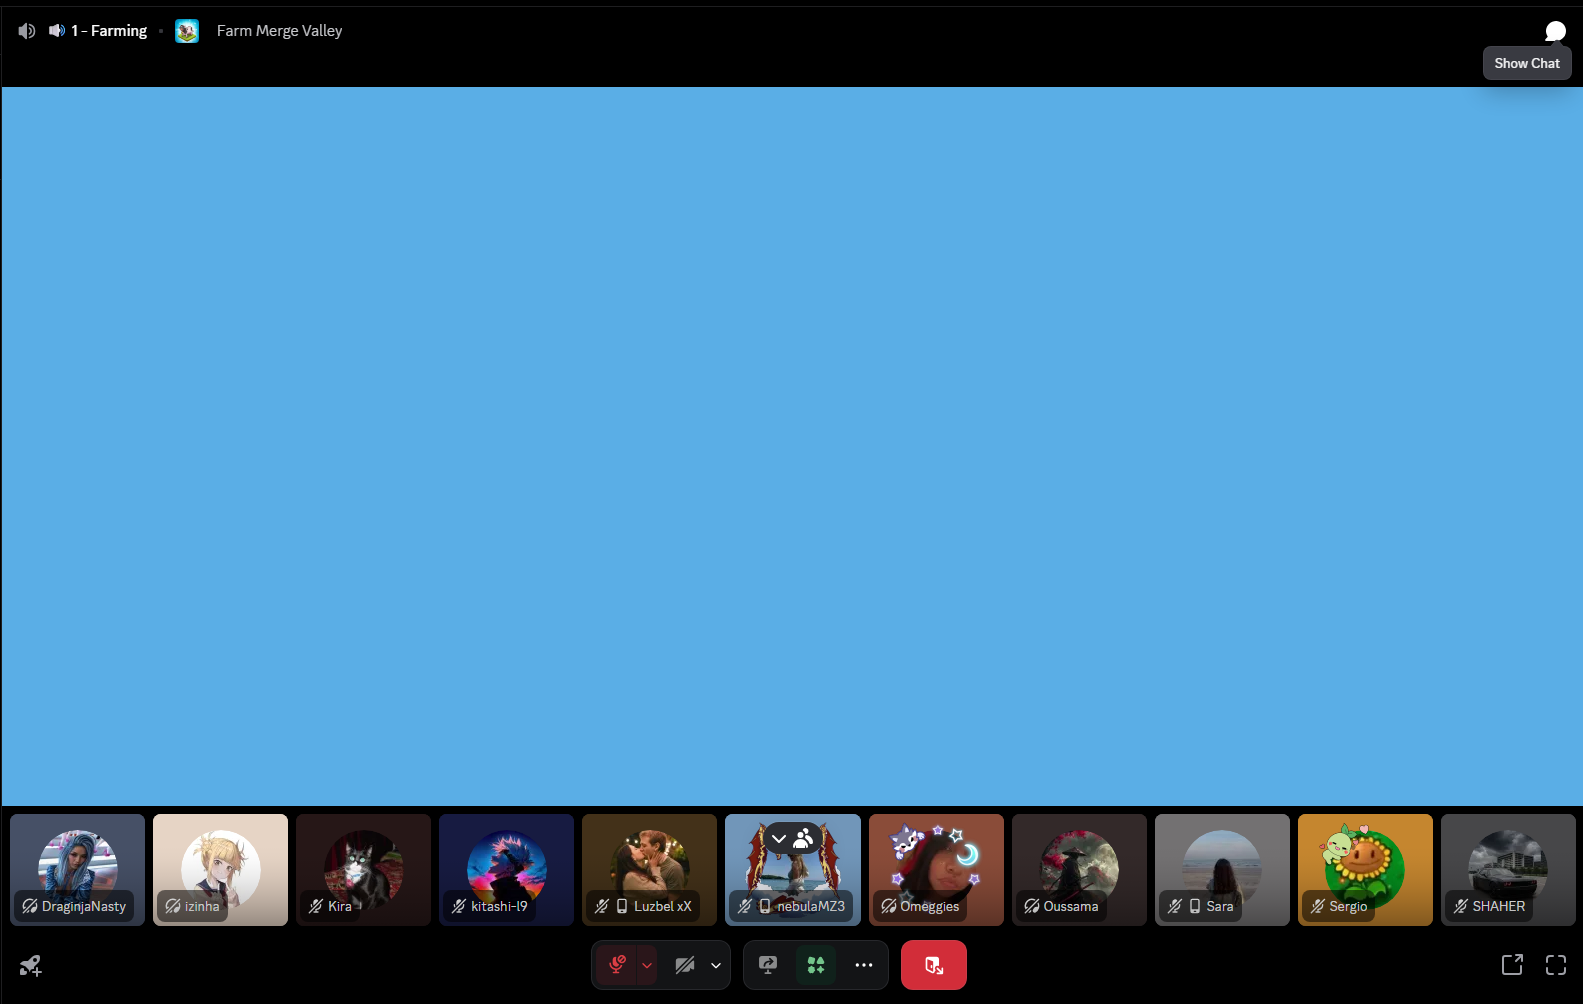The image size is (1583, 1004).
Task: Select DraginjaNasty's participant tile
Action: point(78,869)
